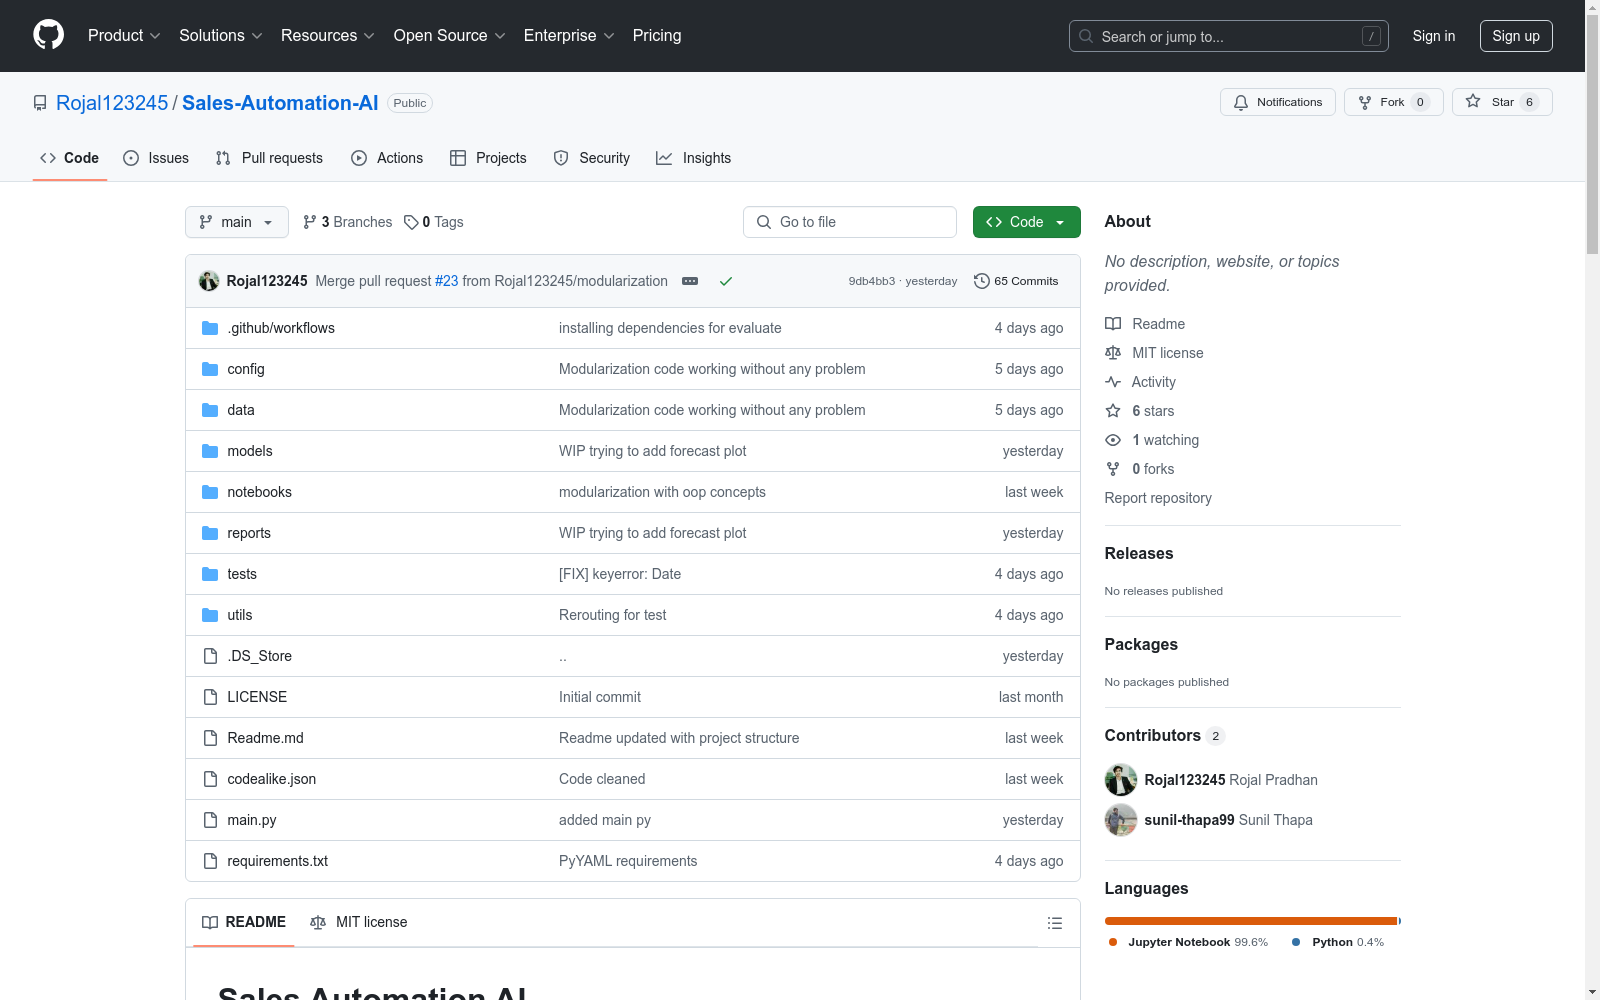Open Rojal123245 contributor avatar in sidebar

pyautogui.click(x=1121, y=780)
